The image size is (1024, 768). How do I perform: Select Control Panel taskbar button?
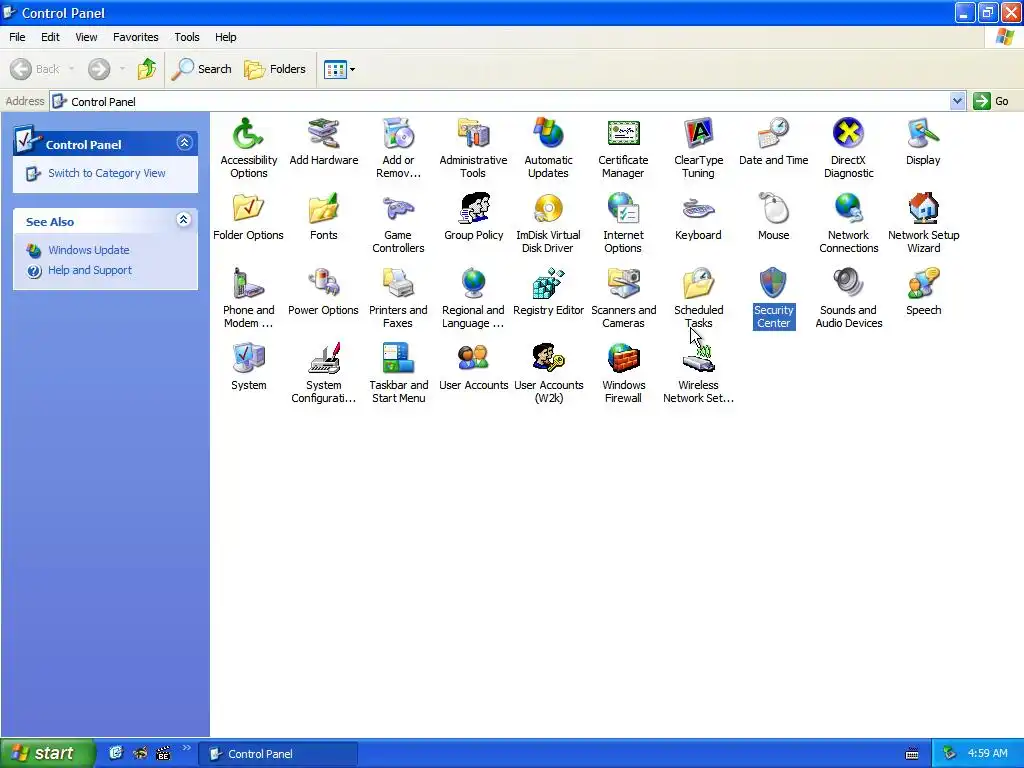tap(278, 754)
